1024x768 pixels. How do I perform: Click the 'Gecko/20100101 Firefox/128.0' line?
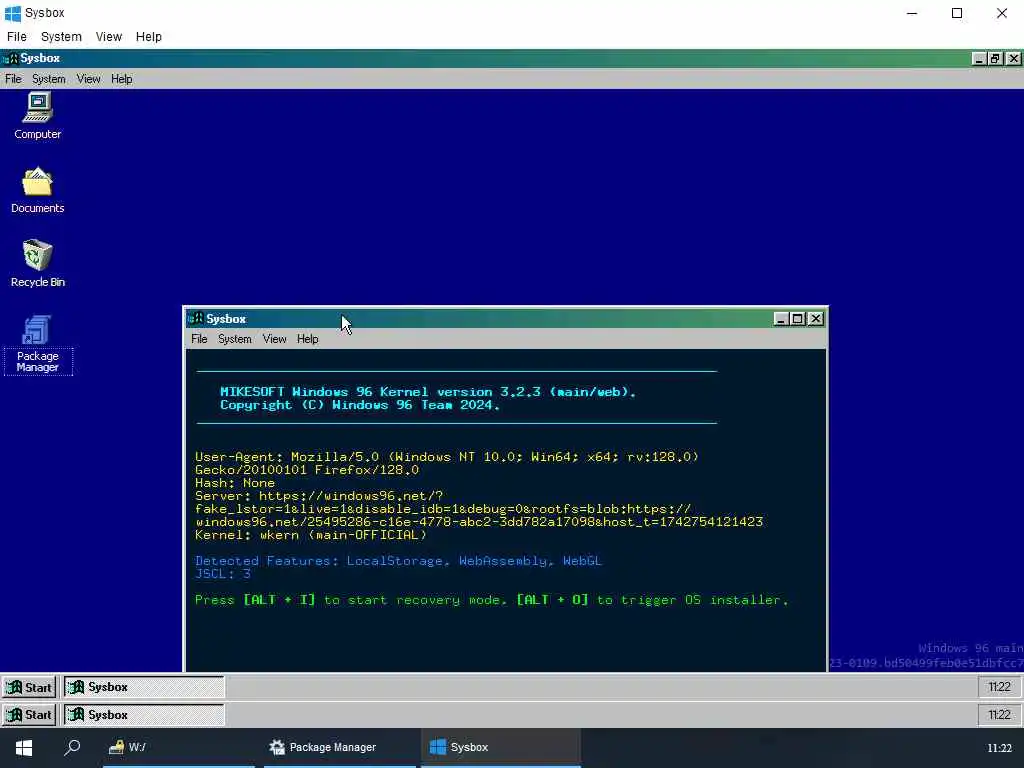point(307,470)
